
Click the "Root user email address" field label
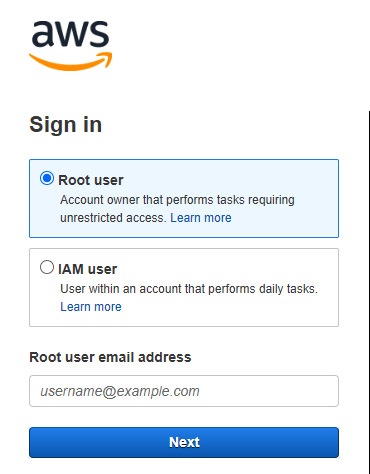tap(110, 357)
